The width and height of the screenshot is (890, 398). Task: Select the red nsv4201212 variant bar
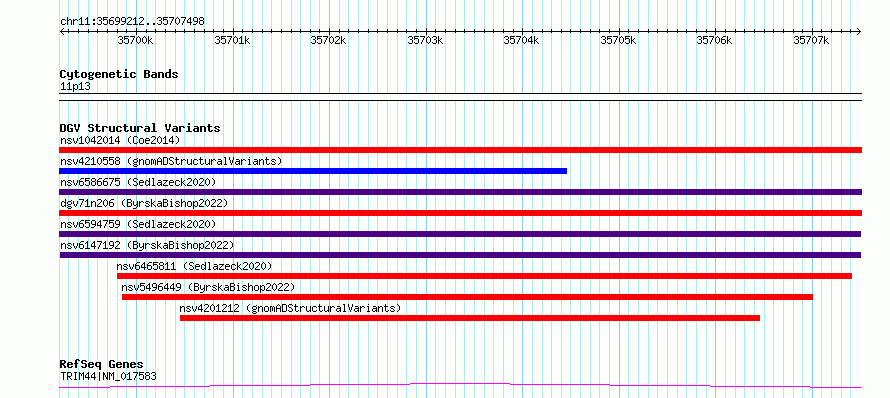[x=470, y=318]
